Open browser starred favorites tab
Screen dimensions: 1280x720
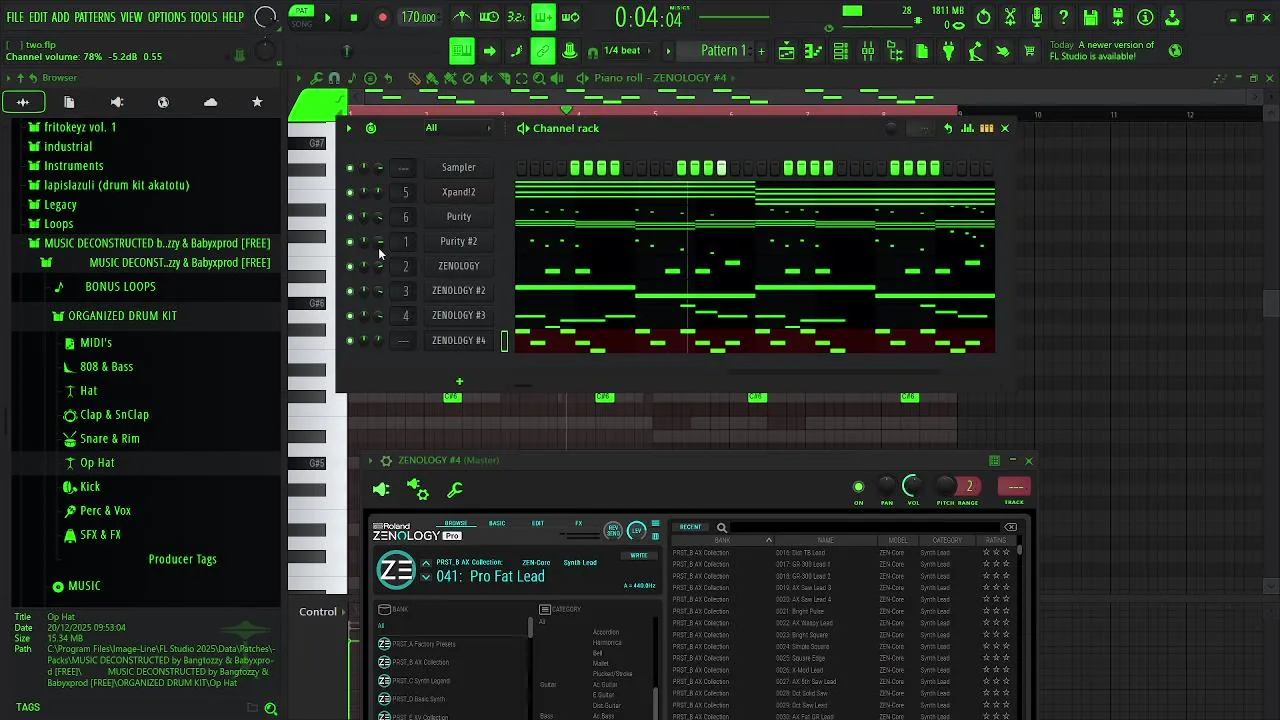[257, 102]
